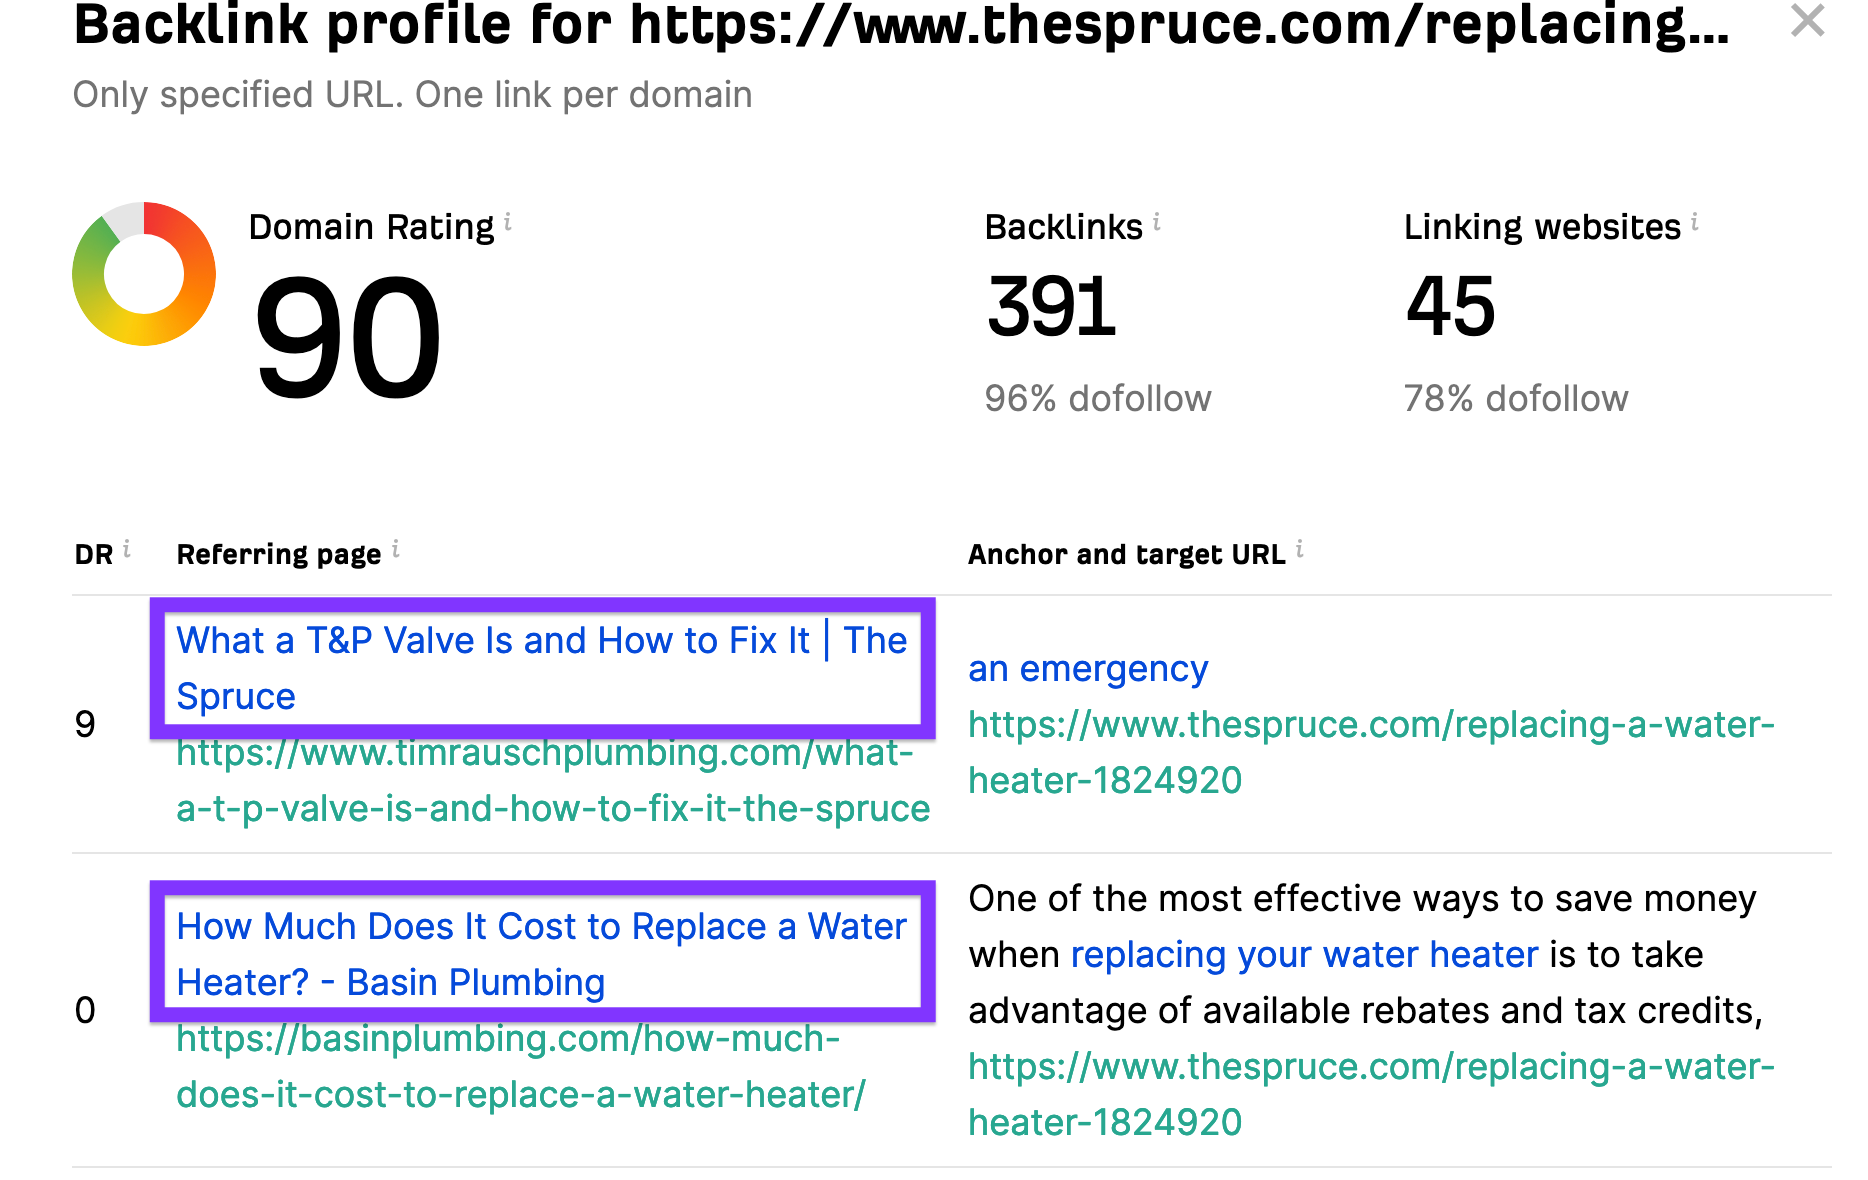
Task: Click the Domain Rating value 90
Action: (x=347, y=338)
